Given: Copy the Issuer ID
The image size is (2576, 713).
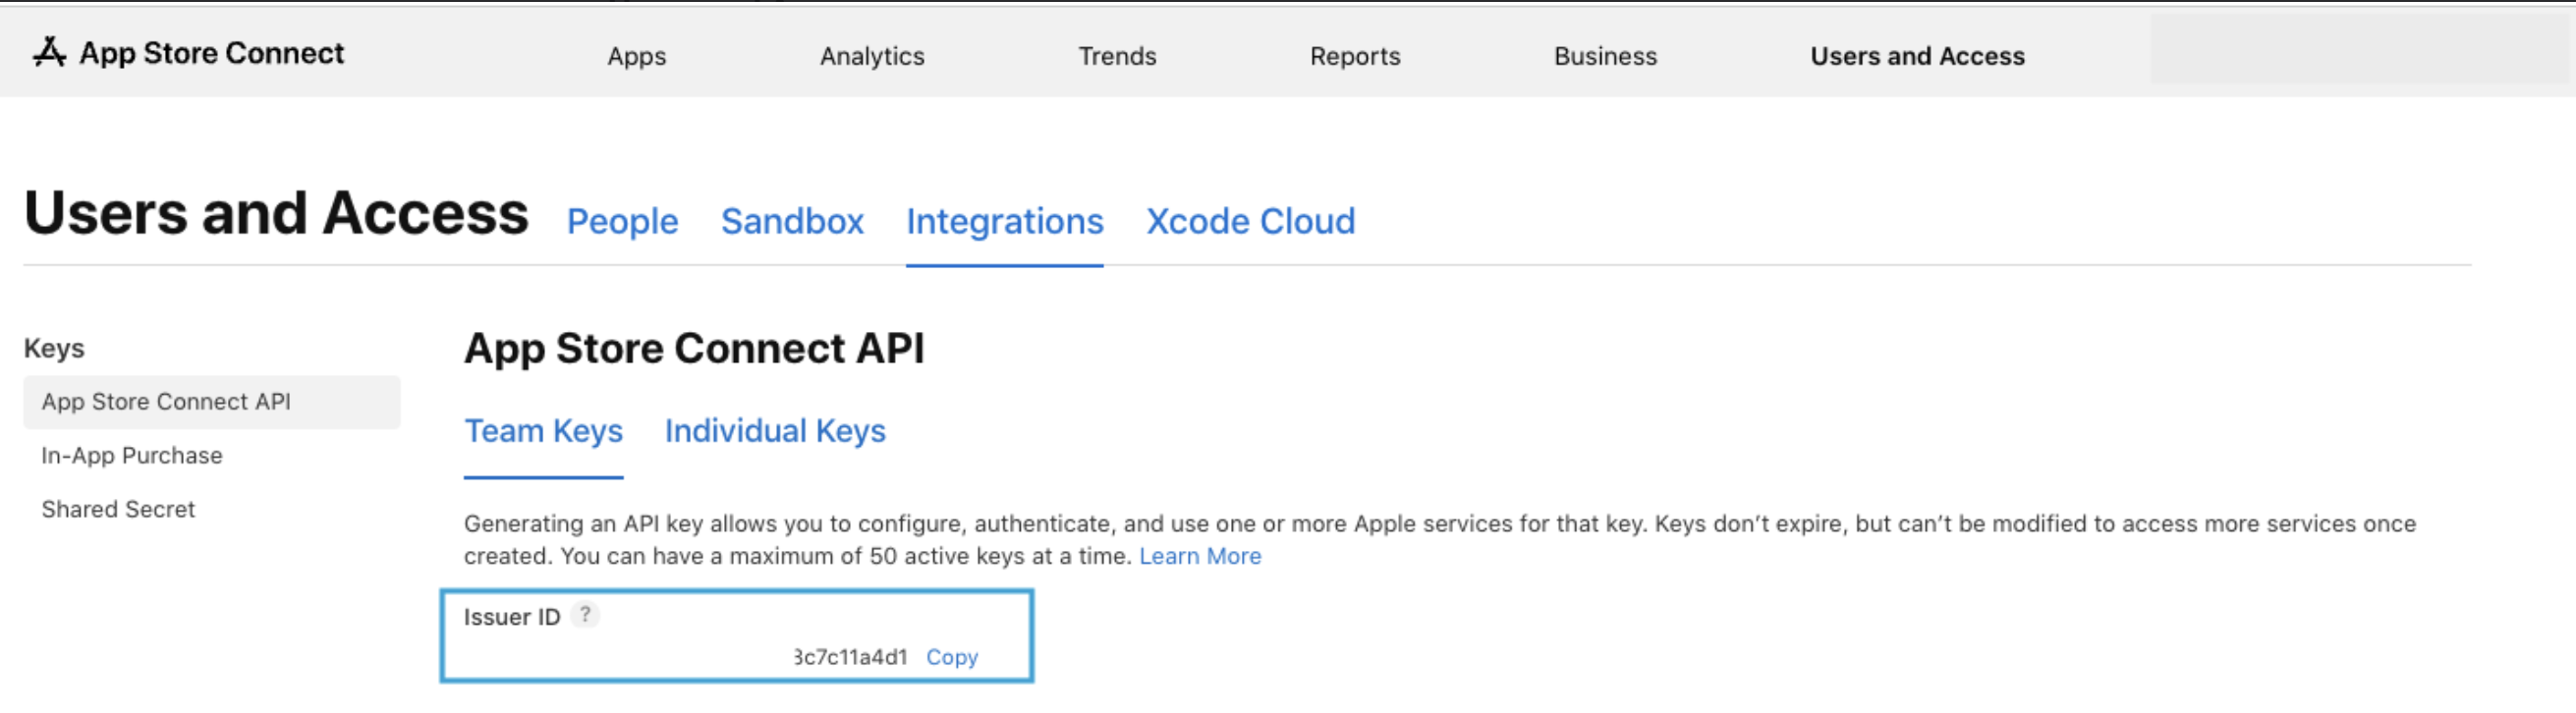Looking at the screenshot, I should [952, 657].
